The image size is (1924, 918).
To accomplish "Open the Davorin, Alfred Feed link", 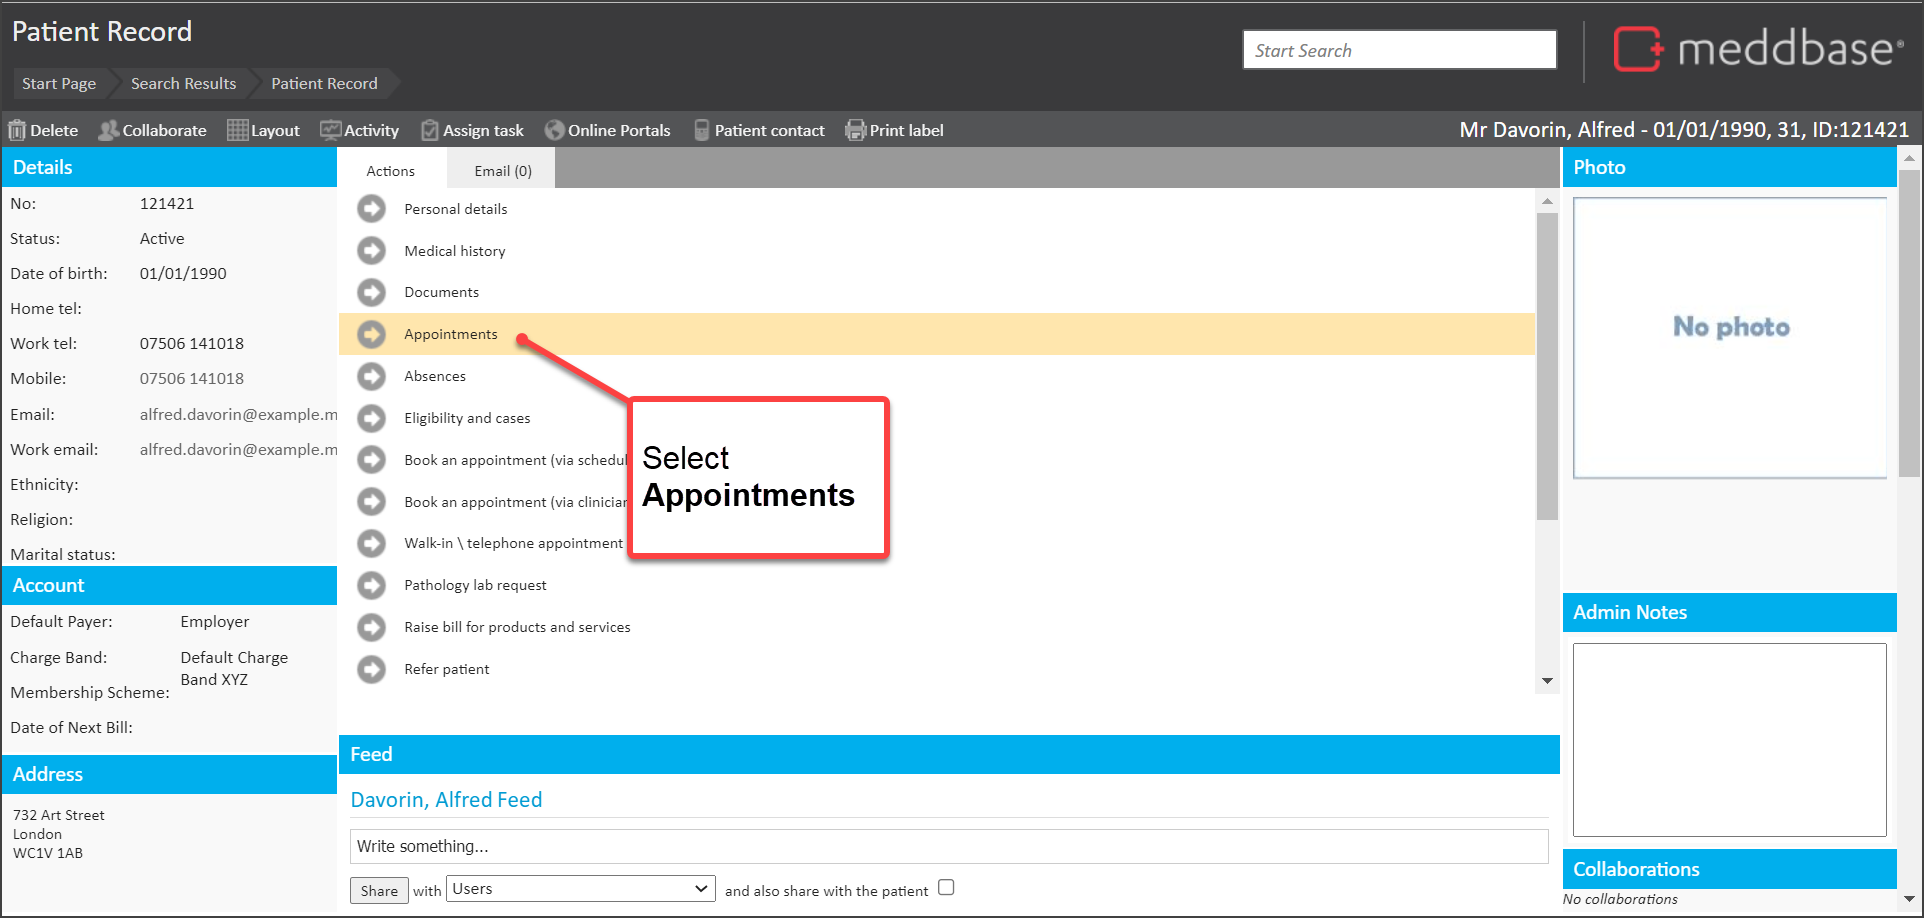I will point(446,800).
